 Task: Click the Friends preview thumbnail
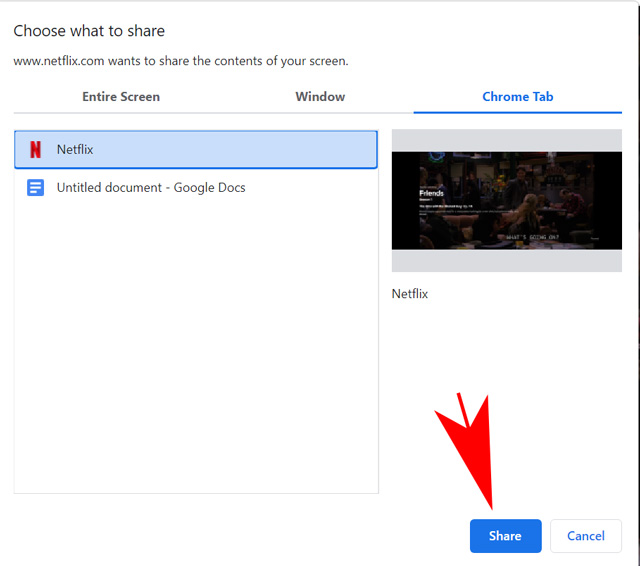(507, 200)
